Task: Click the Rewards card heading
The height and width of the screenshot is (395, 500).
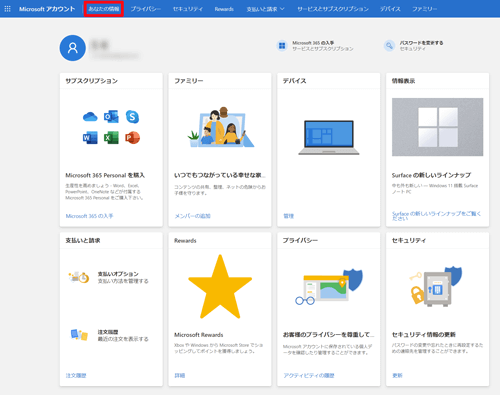Action: (x=185, y=240)
